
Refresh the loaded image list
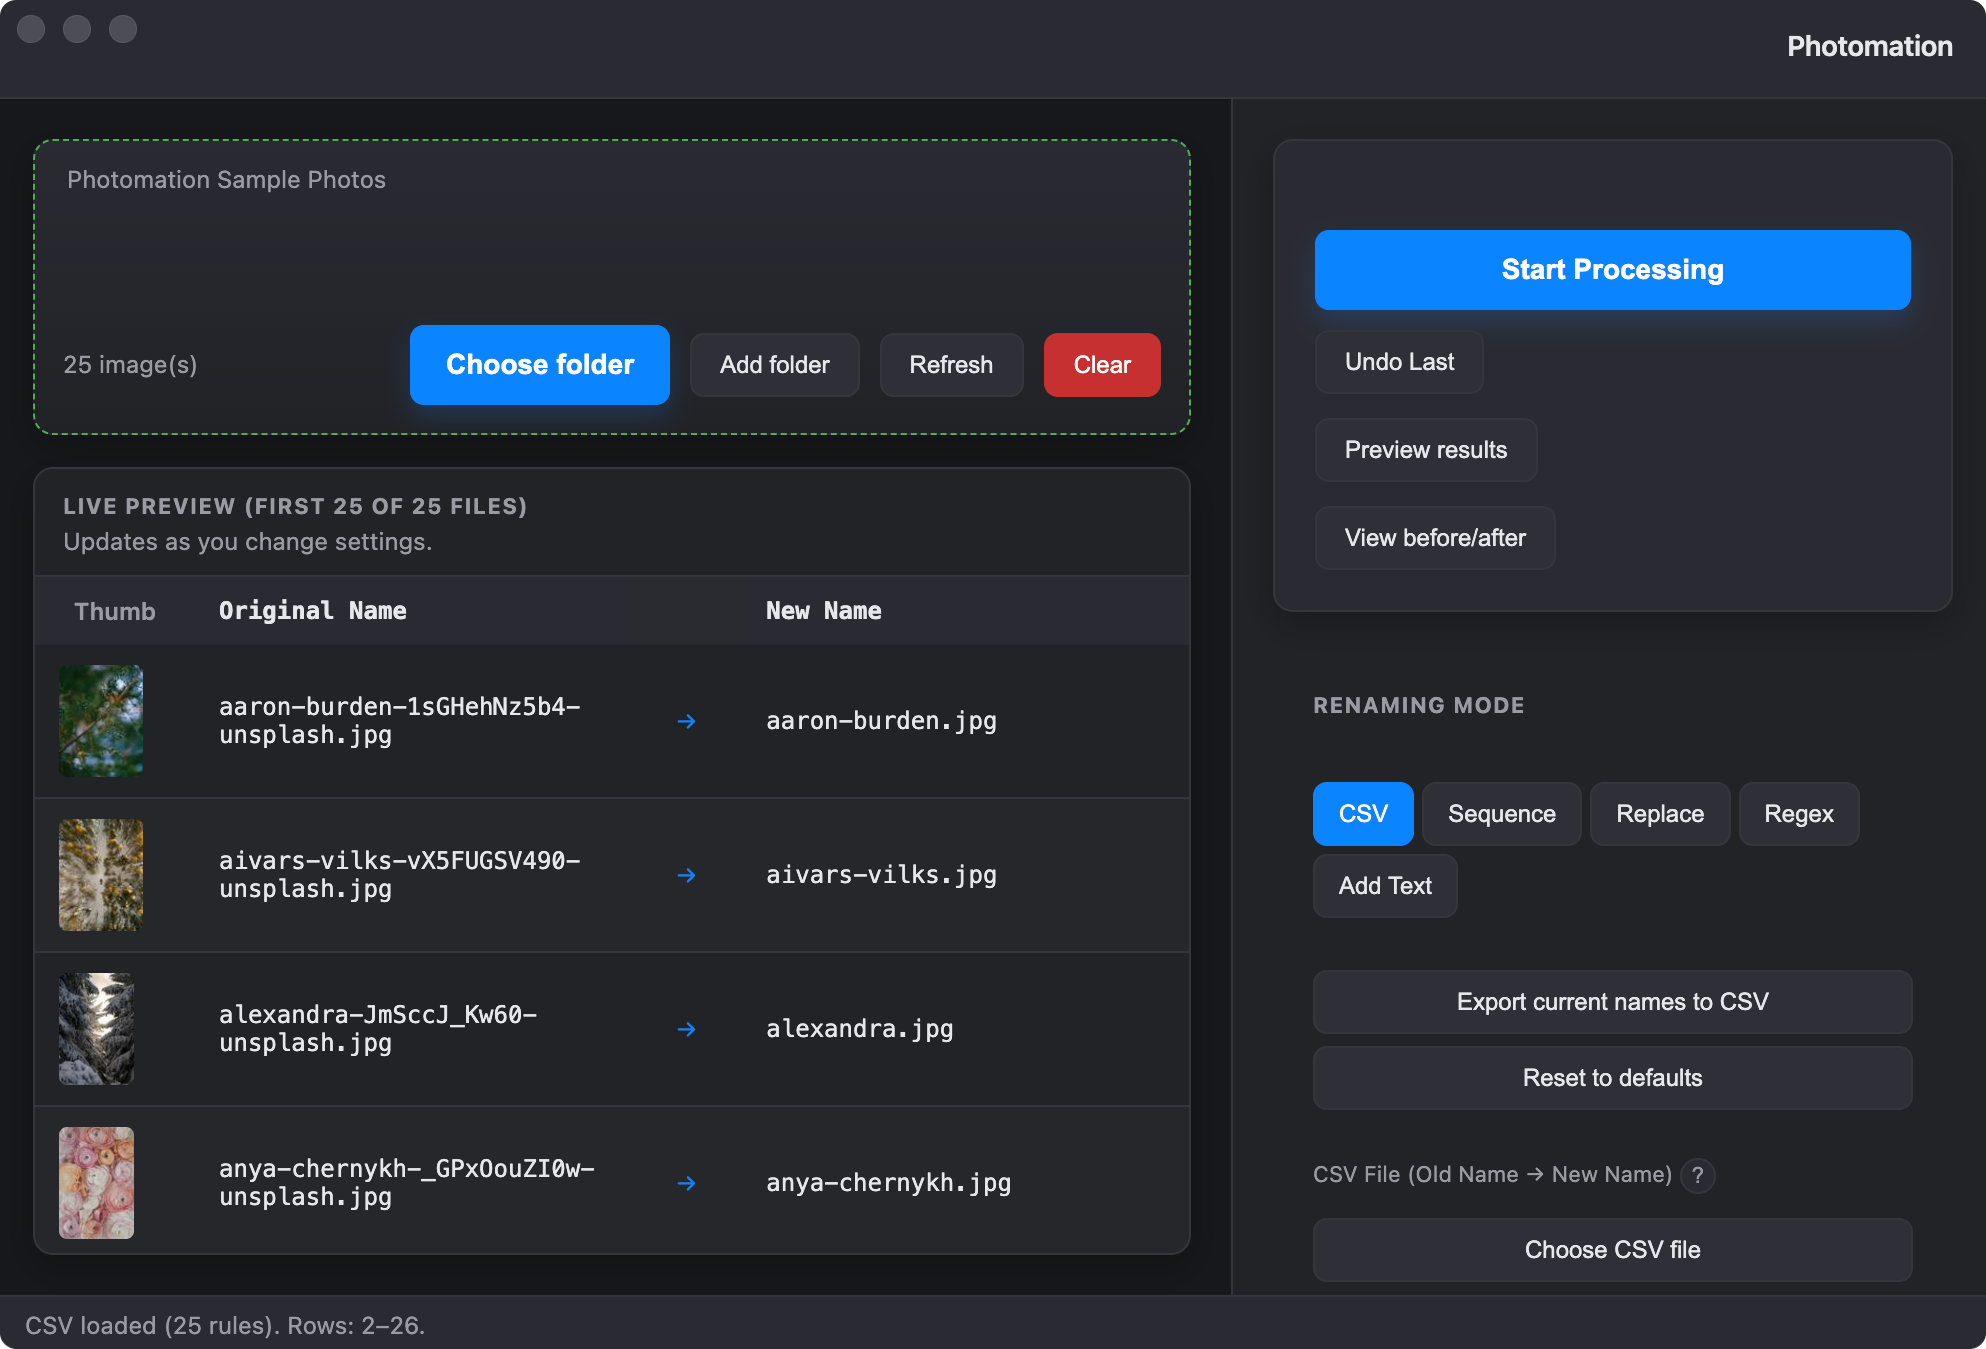(951, 364)
